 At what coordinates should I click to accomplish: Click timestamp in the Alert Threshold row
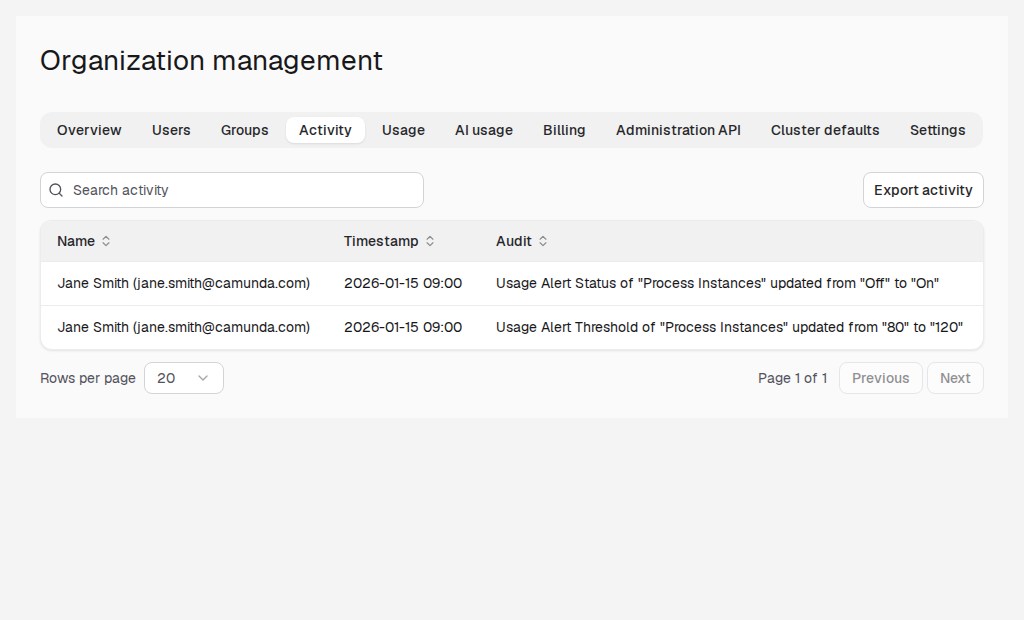point(403,327)
